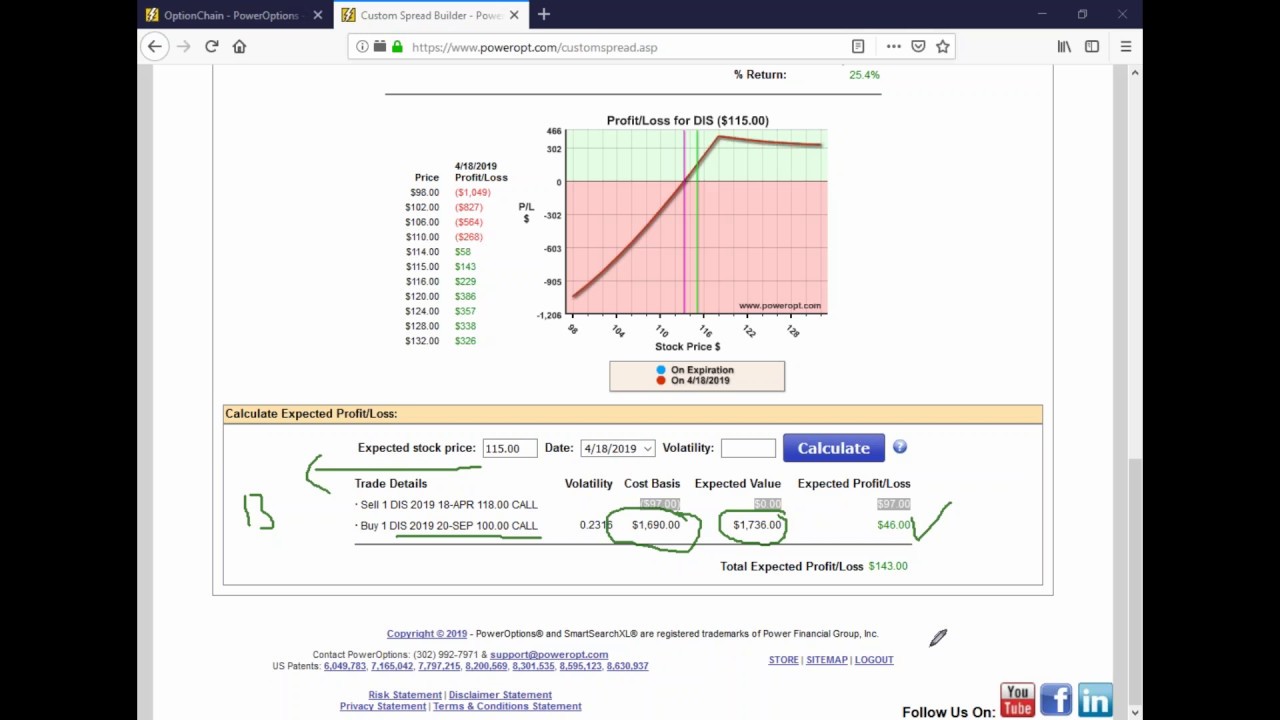Click the blue Calculate button
This screenshot has height=720, width=1280.
pos(833,448)
